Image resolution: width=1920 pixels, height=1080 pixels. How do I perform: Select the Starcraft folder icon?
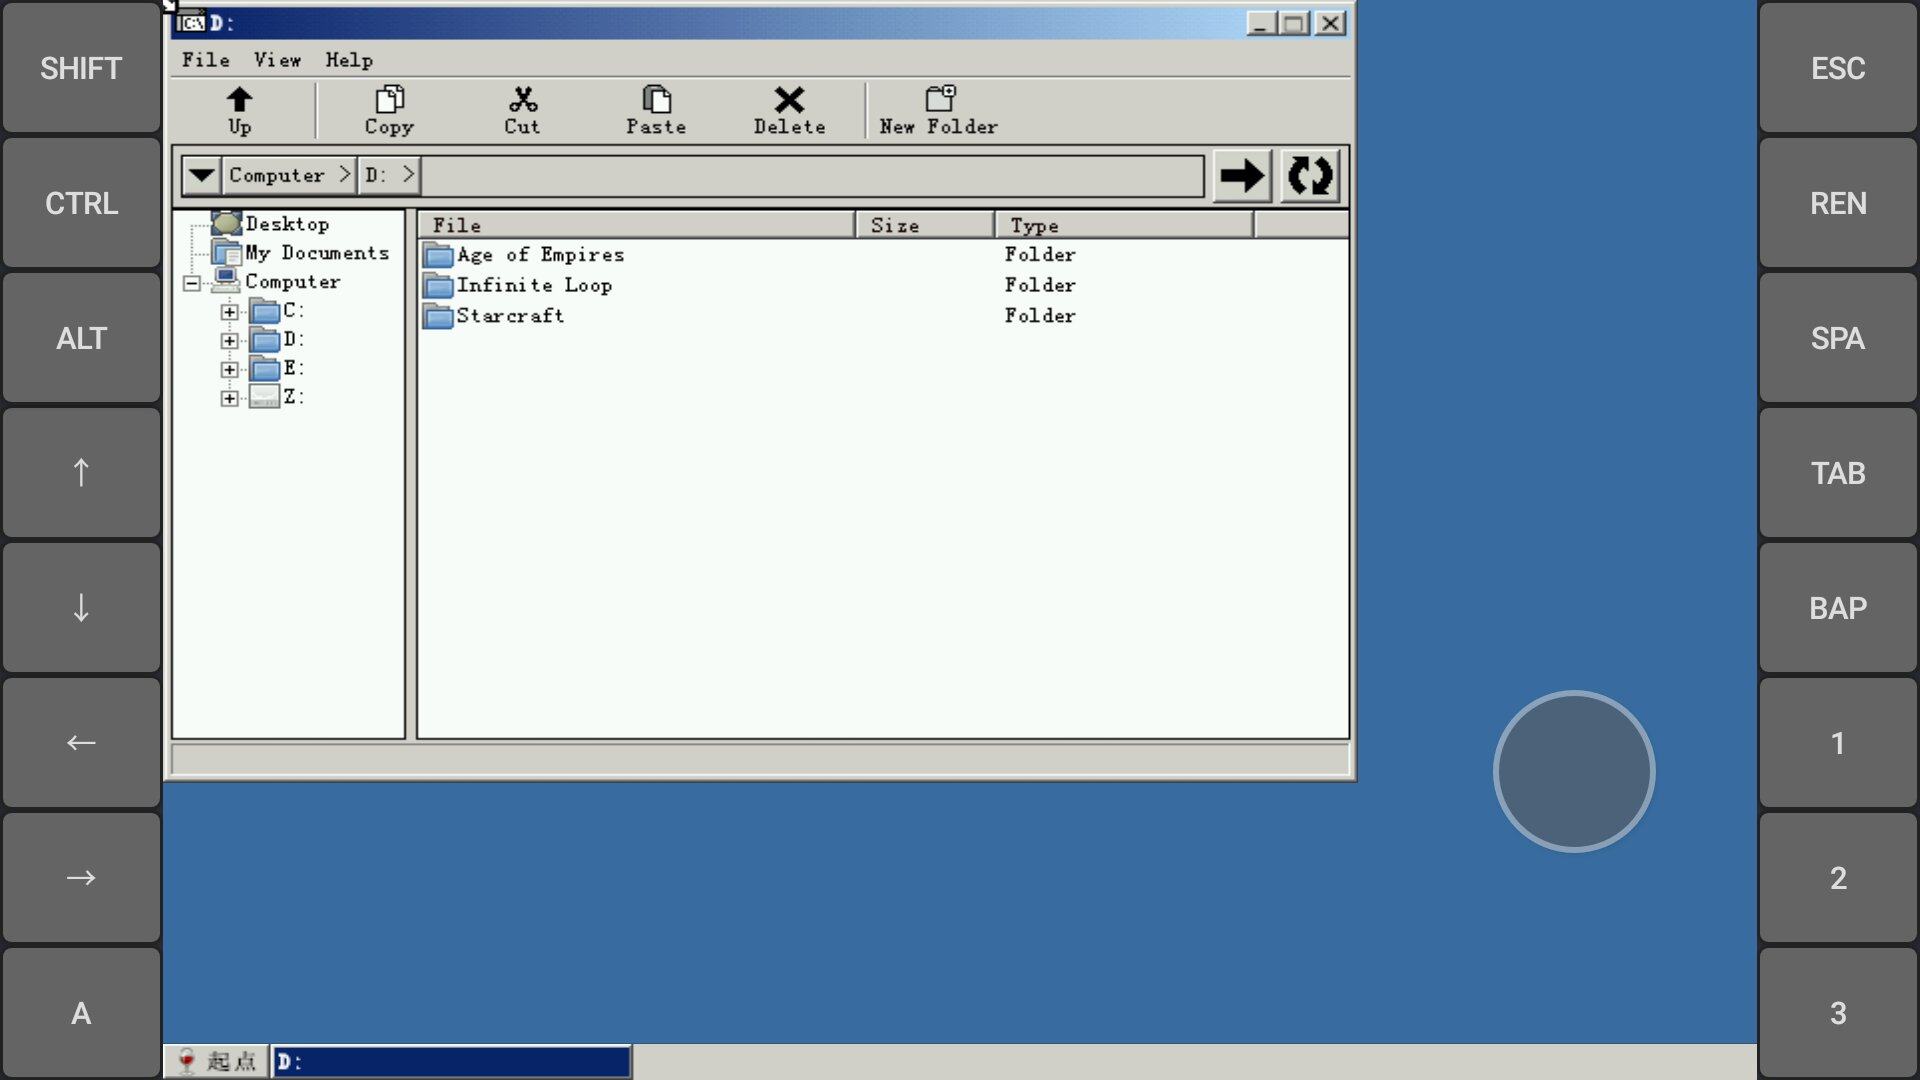438,316
